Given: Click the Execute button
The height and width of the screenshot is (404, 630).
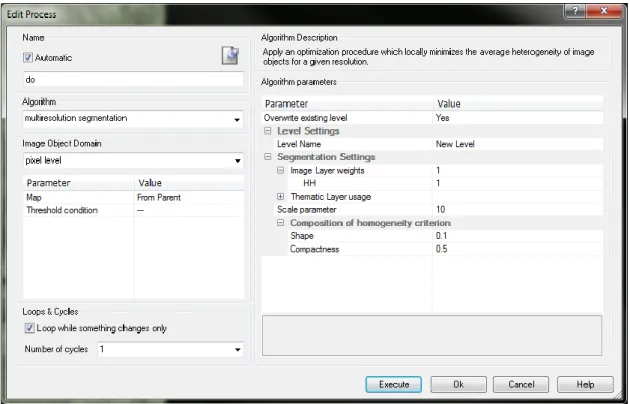Looking at the screenshot, I should [394, 384].
